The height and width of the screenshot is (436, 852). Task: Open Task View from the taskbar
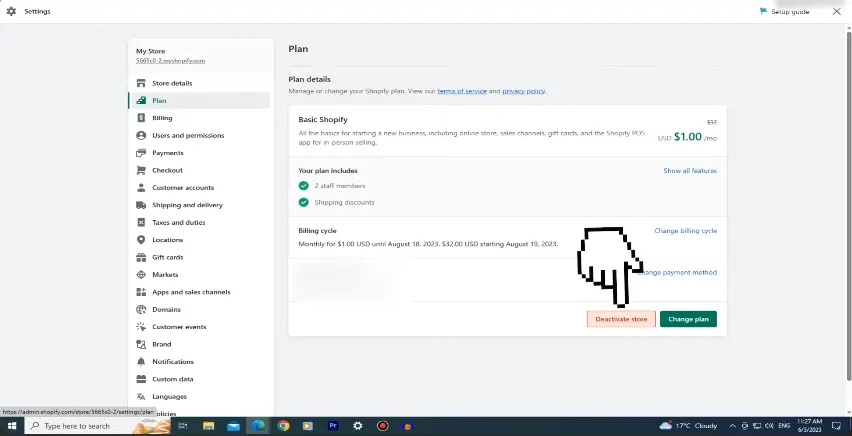click(x=183, y=426)
